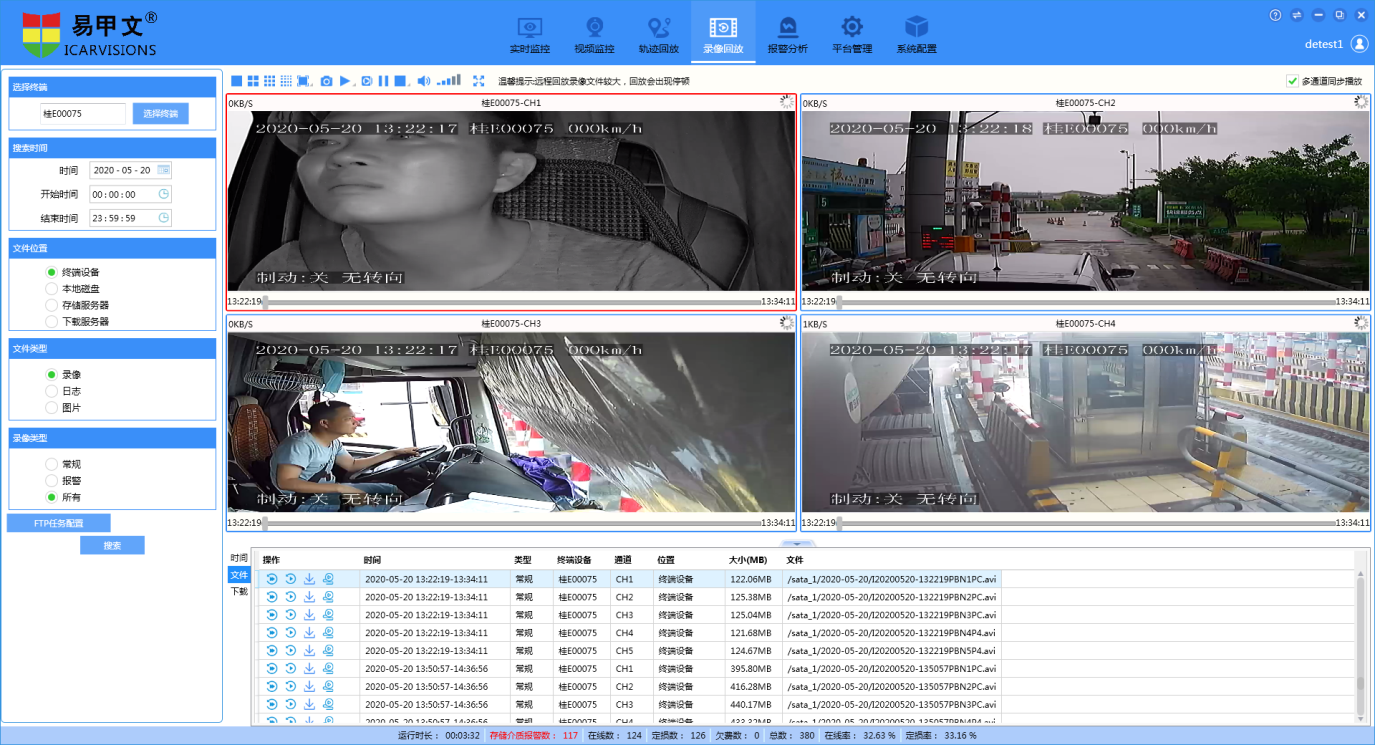This screenshot has width=1375, height=745.
Task: Select 下载服务器 file location
Action: (52, 322)
